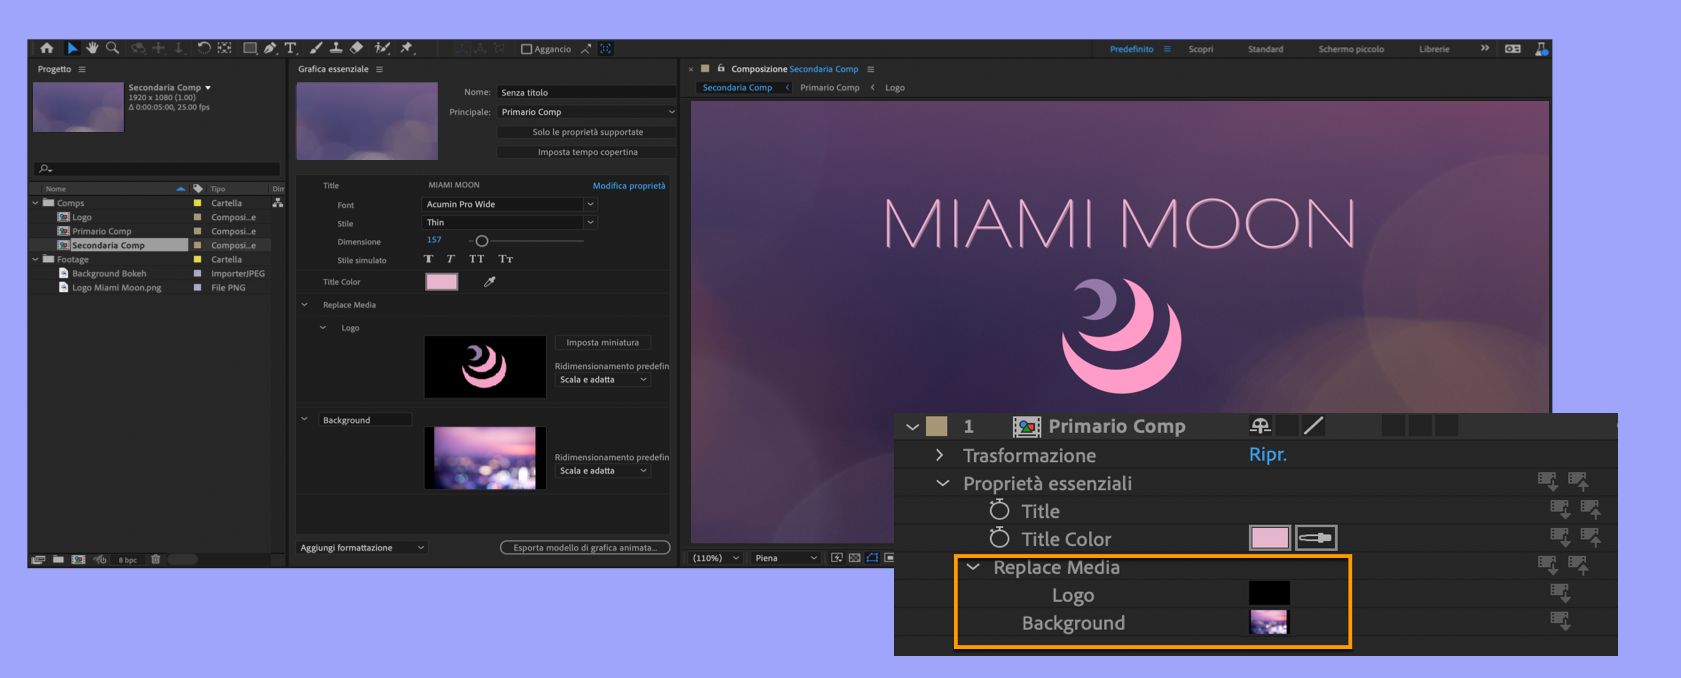Viewport: 1681px width, 678px height.
Task: Select the Pan Behind anchor point tool
Action: [x=224, y=48]
